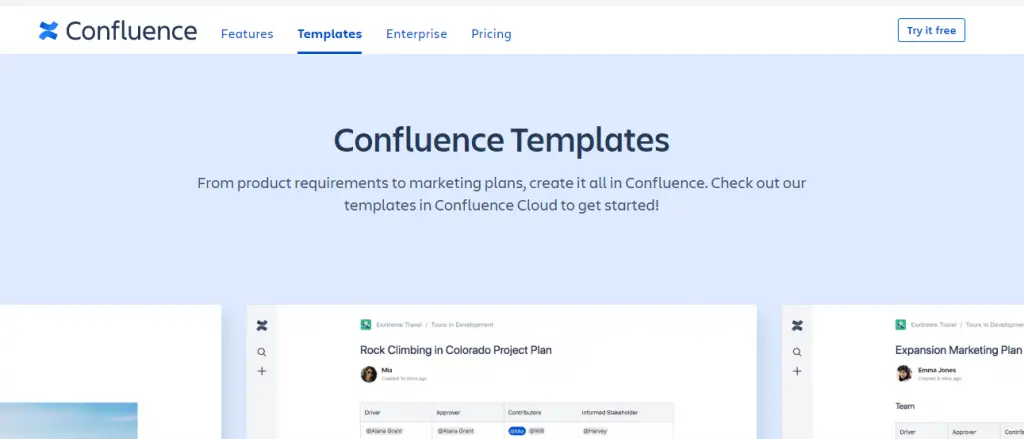Click Exxtreme Travel breadcrumb in Rock Climbing card
The width and height of the screenshot is (1024, 439).
(399, 325)
